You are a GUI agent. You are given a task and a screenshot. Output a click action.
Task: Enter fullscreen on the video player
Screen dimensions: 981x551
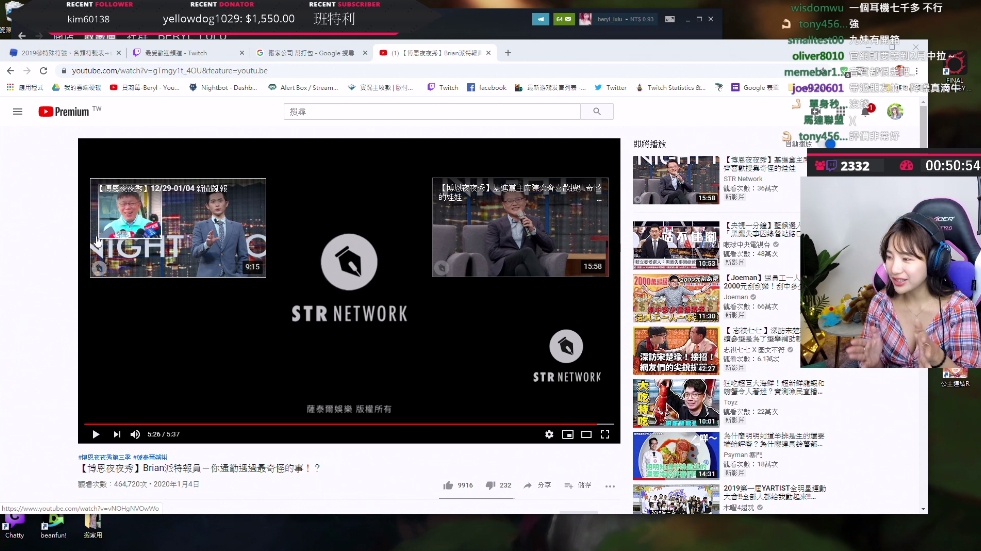pyautogui.click(x=605, y=434)
